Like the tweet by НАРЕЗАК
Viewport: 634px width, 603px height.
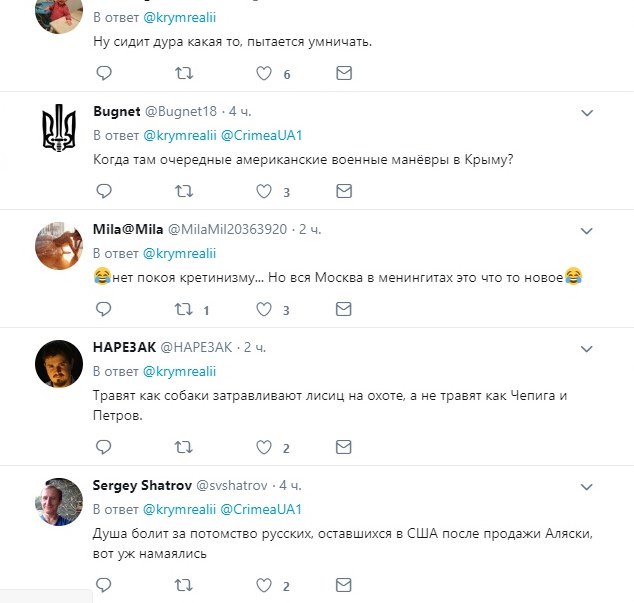(x=264, y=447)
